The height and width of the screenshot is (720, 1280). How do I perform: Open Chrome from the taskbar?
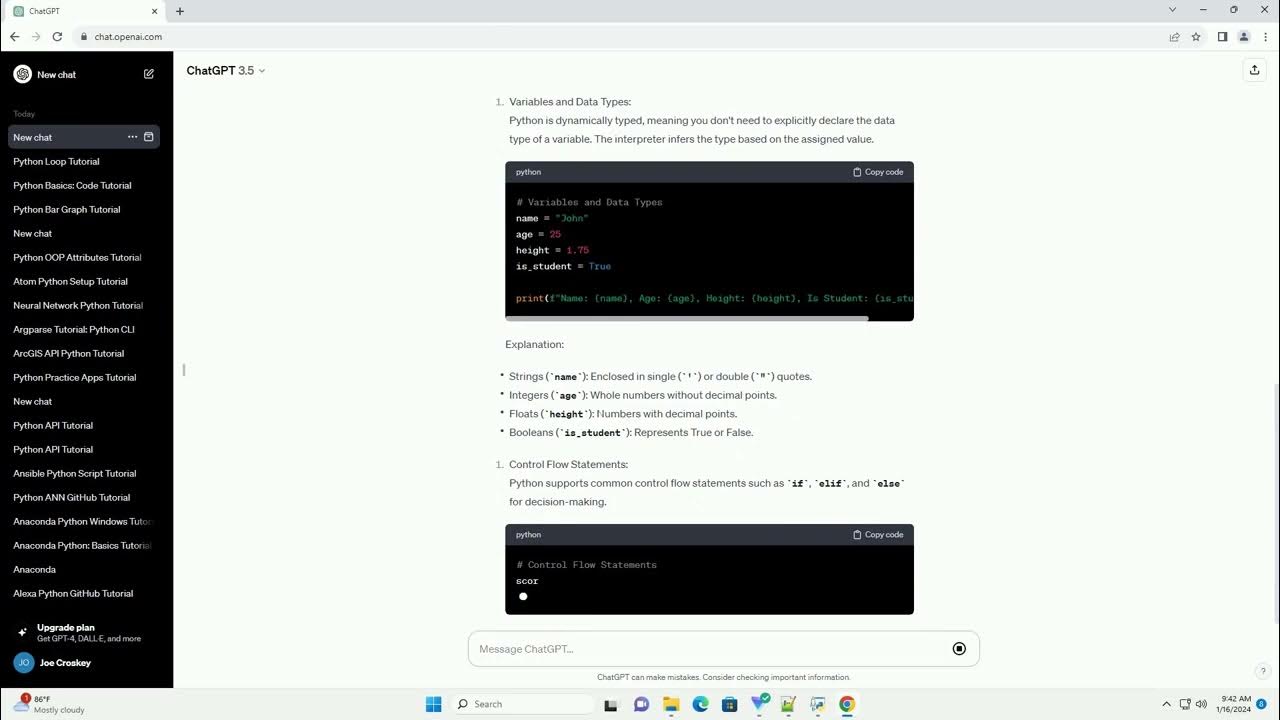[x=847, y=704]
